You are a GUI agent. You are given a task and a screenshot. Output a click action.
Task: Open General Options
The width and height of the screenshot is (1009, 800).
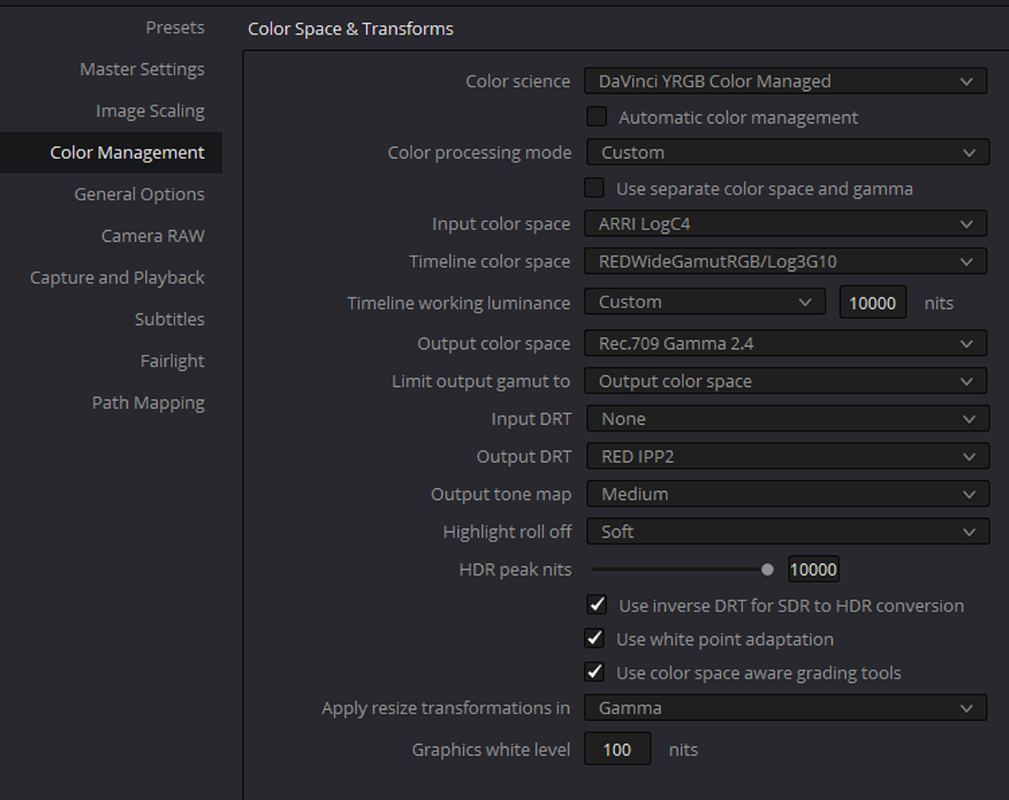[x=139, y=194]
